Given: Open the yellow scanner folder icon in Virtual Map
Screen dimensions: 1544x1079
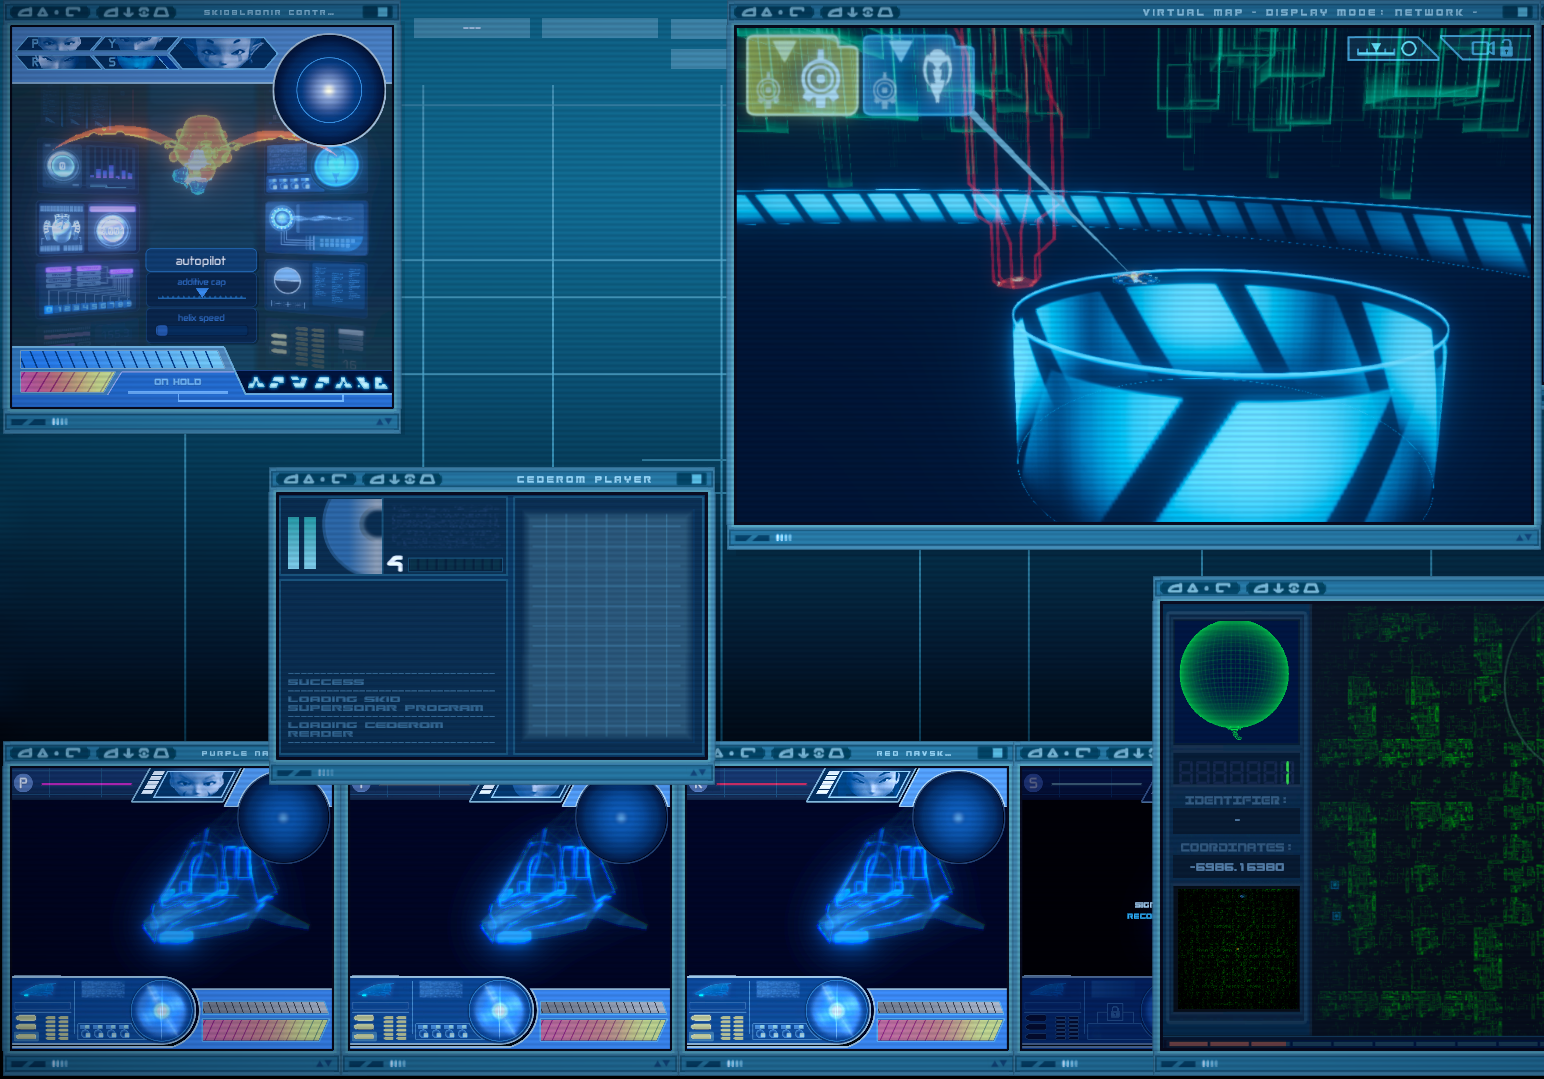Looking at the screenshot, I should point(802,76).
